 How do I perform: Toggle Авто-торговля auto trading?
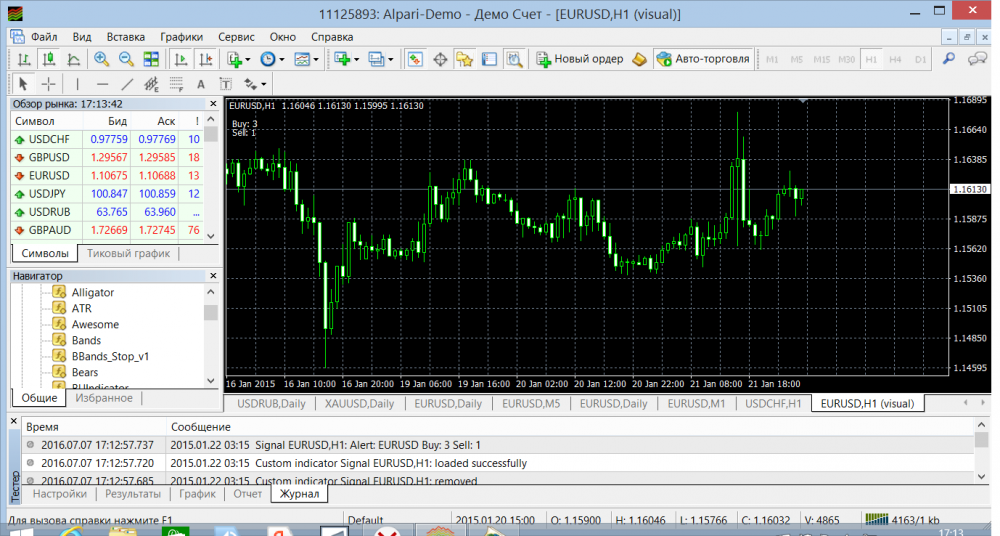coord(703,59)
